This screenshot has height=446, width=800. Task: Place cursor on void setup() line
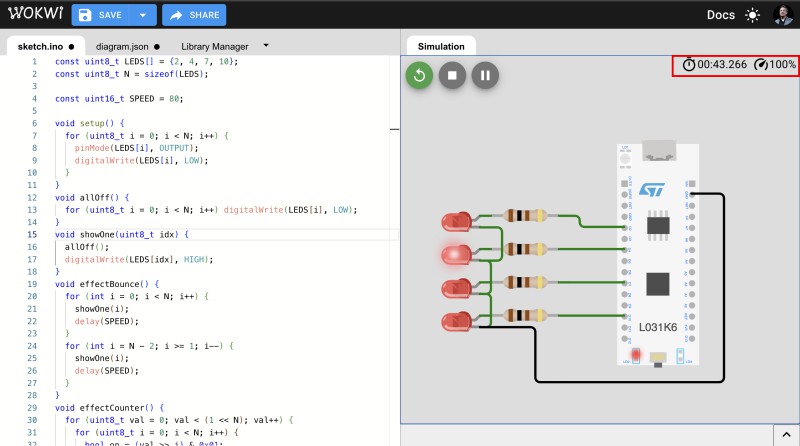click(90, 123)
